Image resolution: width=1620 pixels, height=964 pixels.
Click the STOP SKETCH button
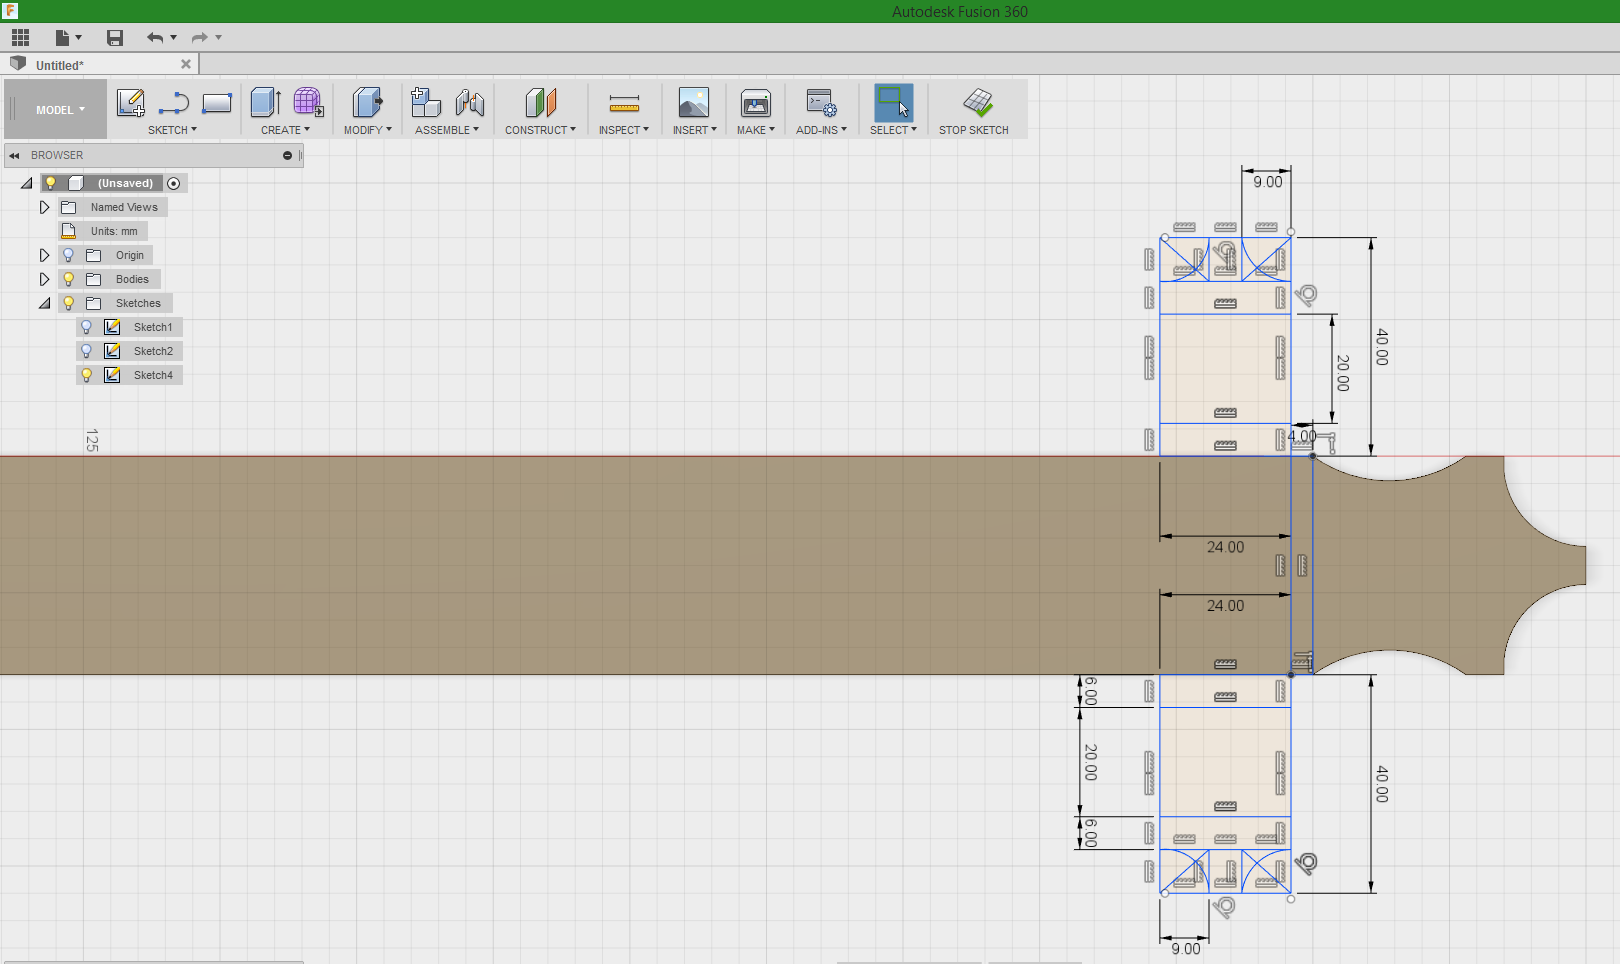tap(974, 110)
